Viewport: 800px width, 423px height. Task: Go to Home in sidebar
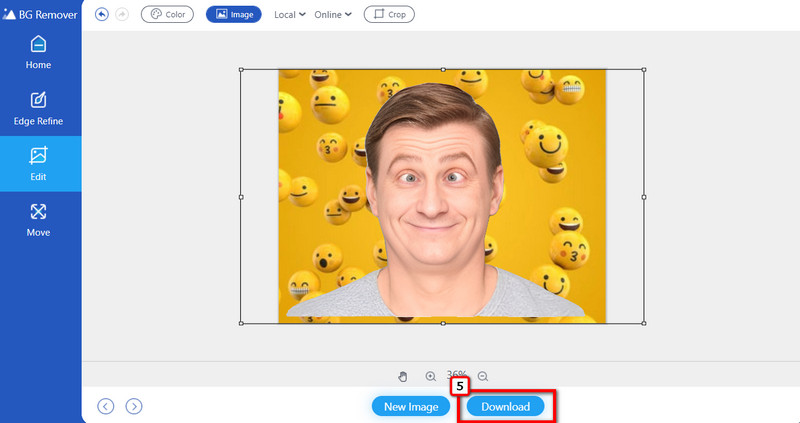38,53
